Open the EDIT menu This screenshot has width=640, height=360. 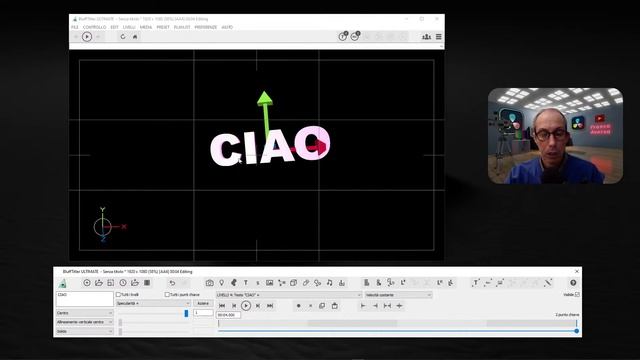114,27
